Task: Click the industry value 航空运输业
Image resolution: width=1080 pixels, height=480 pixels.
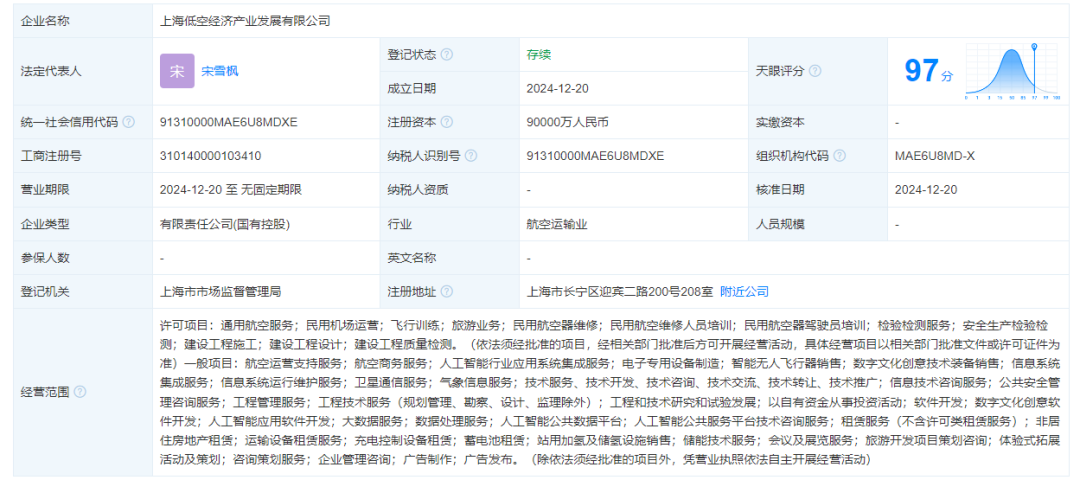Action: [557, 225]
